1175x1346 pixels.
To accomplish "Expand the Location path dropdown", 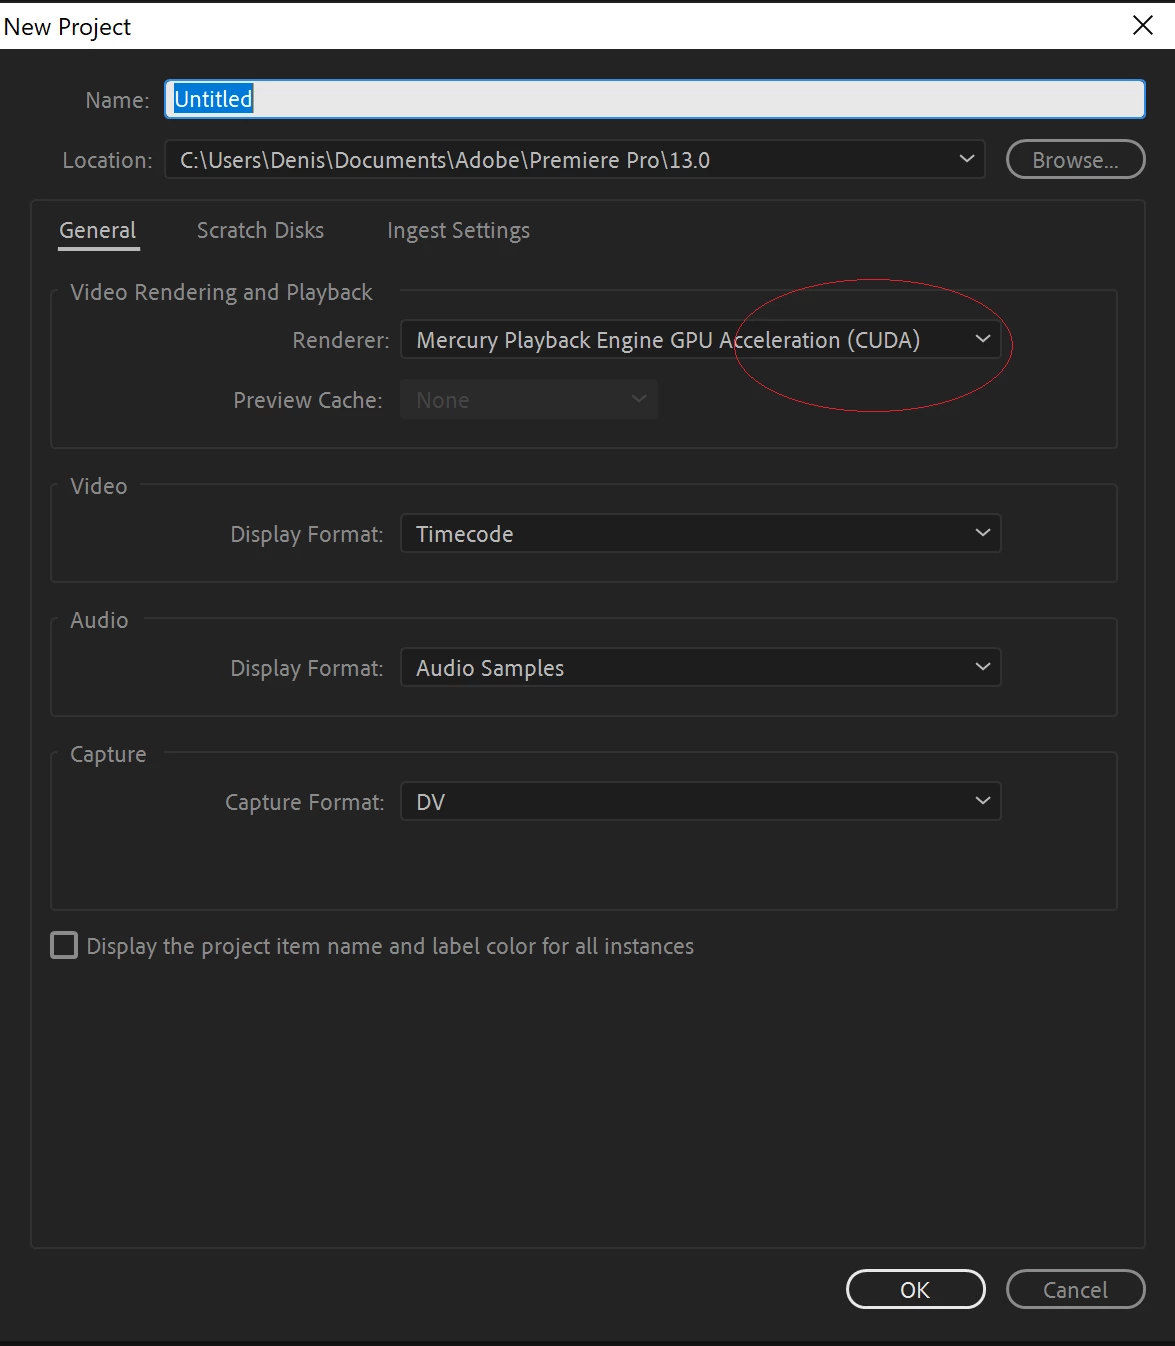I will point(575,159).
